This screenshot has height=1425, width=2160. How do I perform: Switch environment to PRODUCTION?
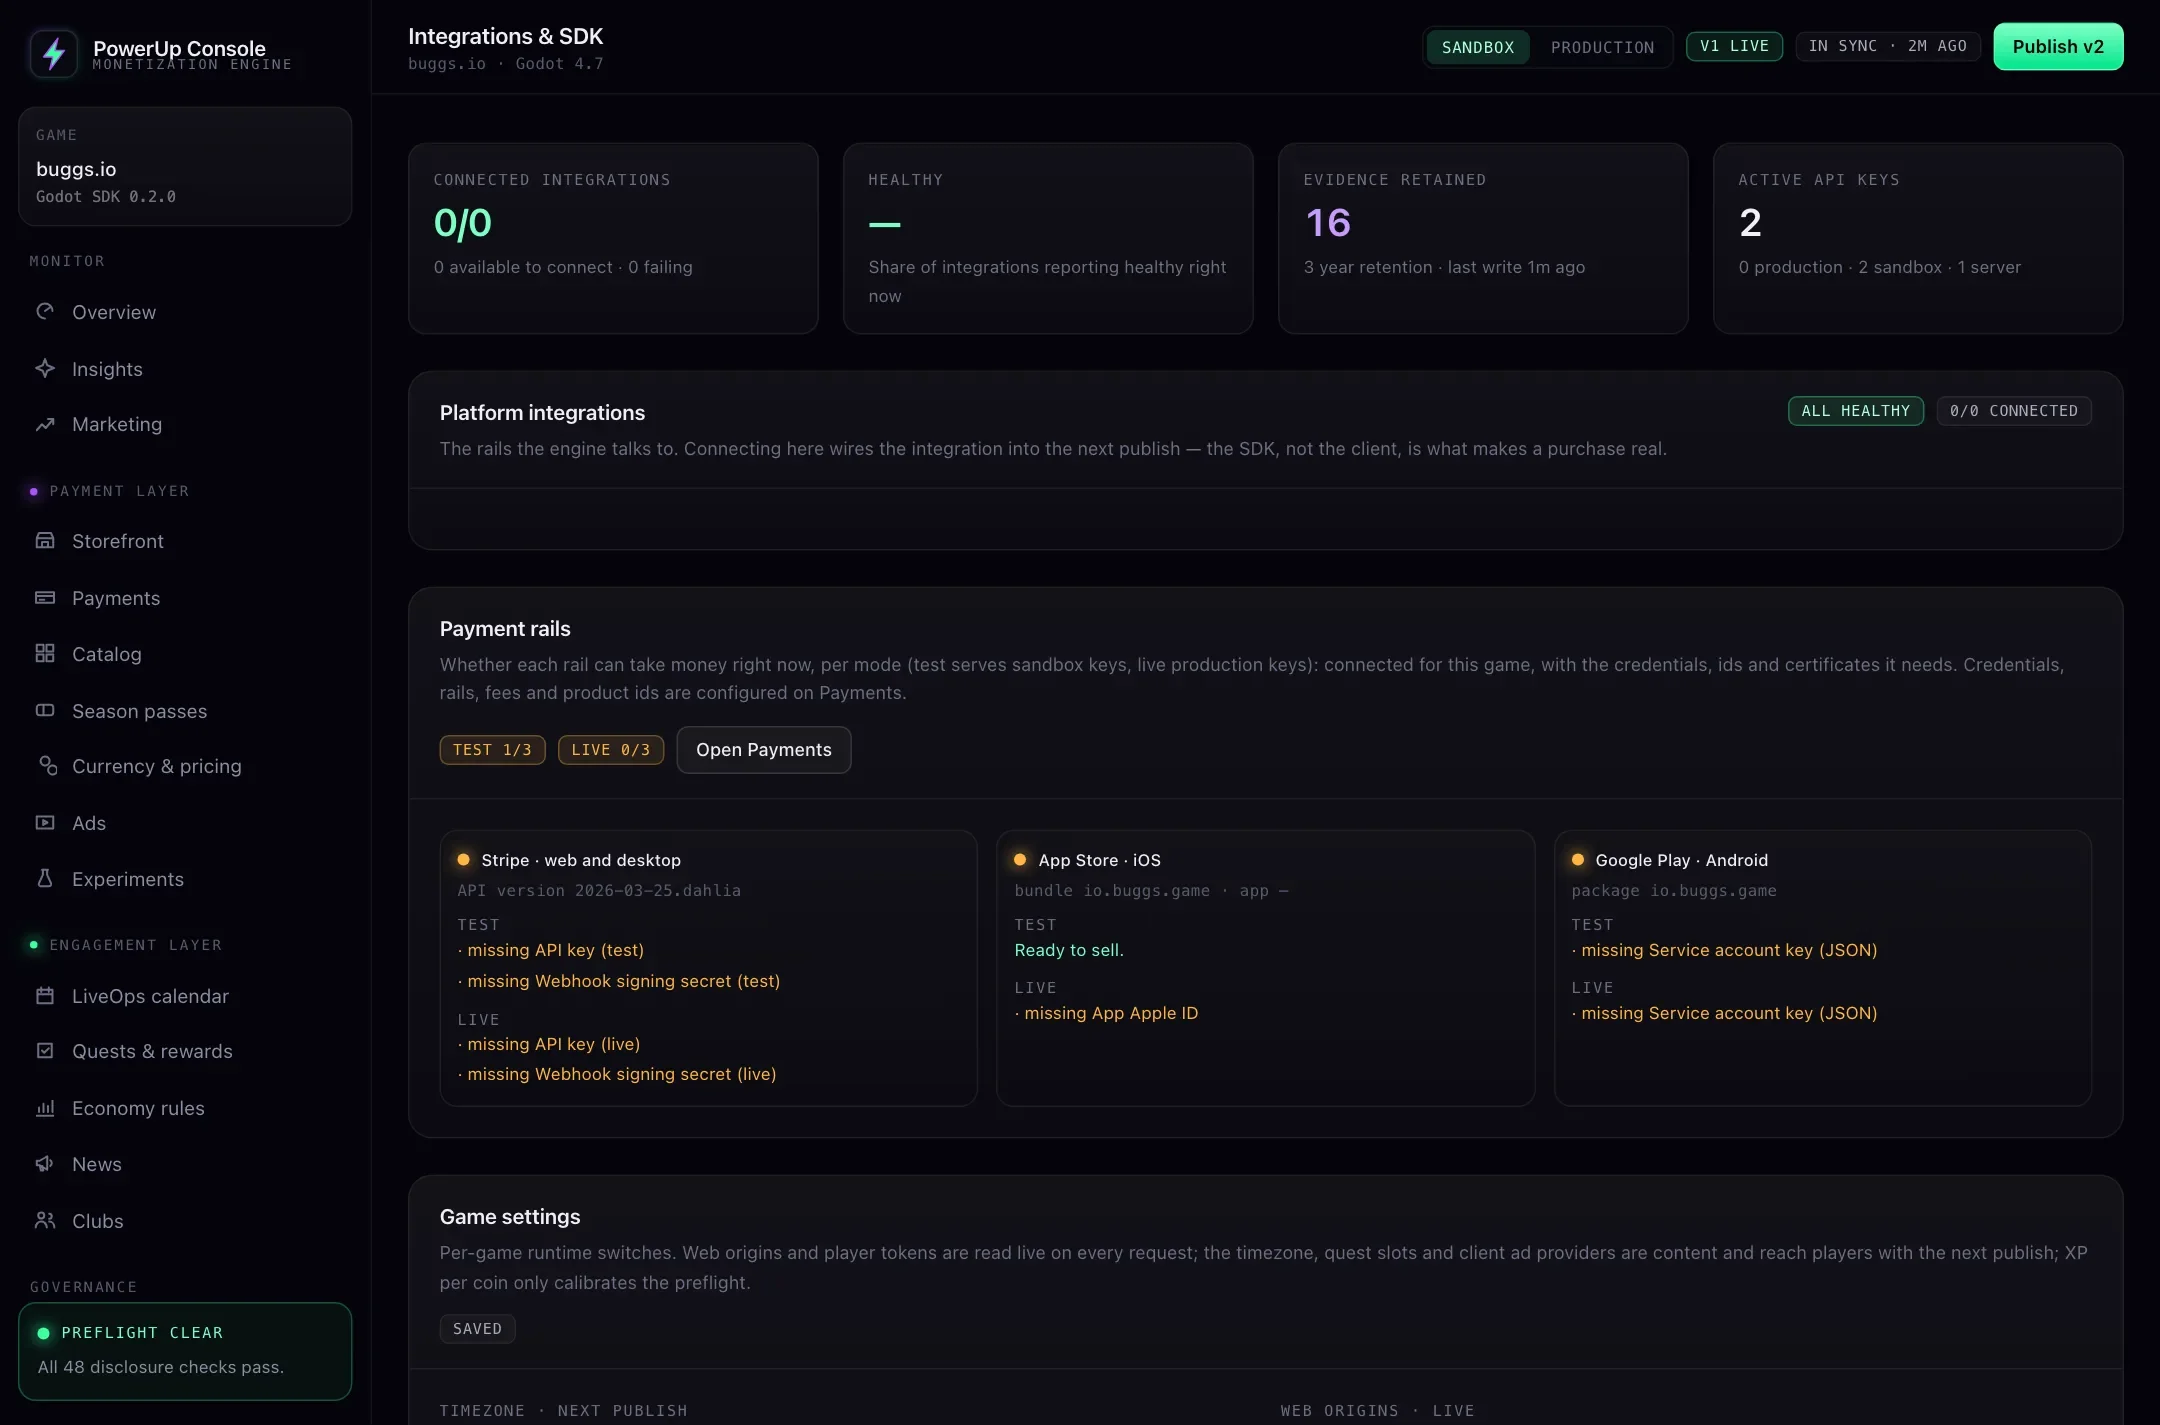click(1602, 47)
